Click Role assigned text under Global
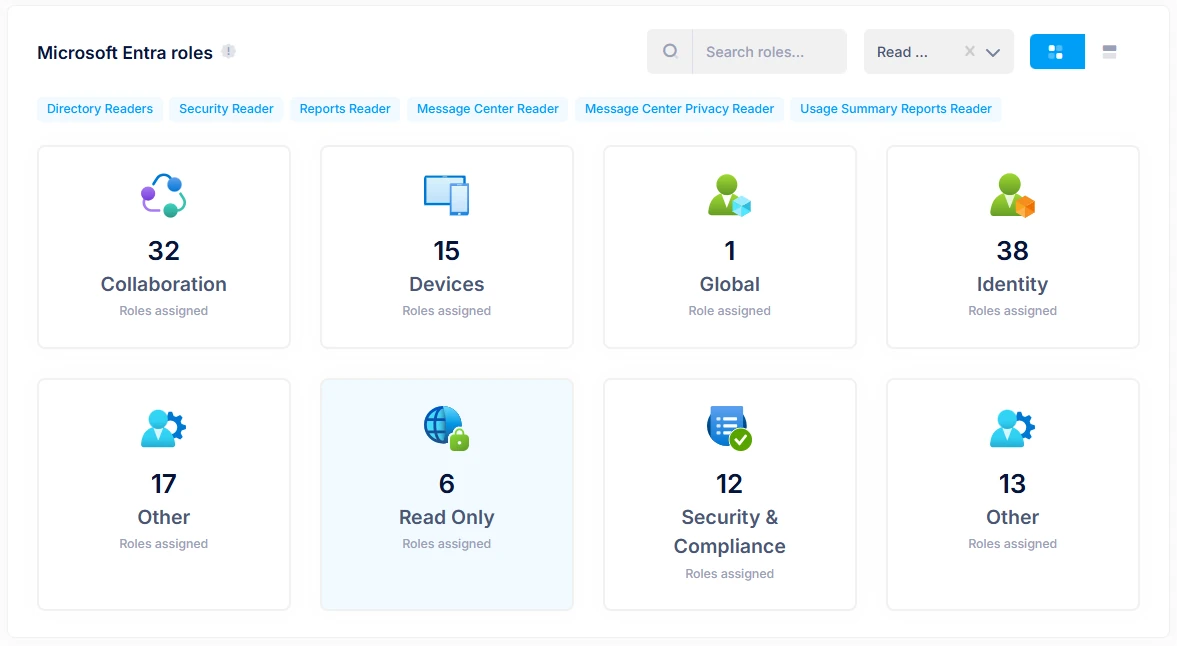This screenshot has width=1177, height=646. coord(730,311)
